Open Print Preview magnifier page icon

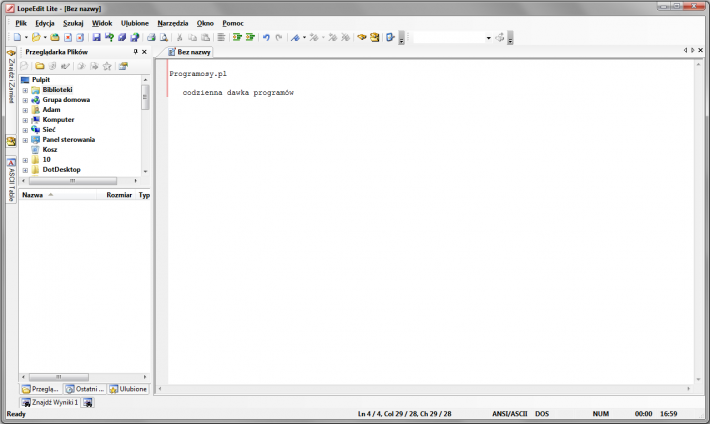(x=164, y=38)
